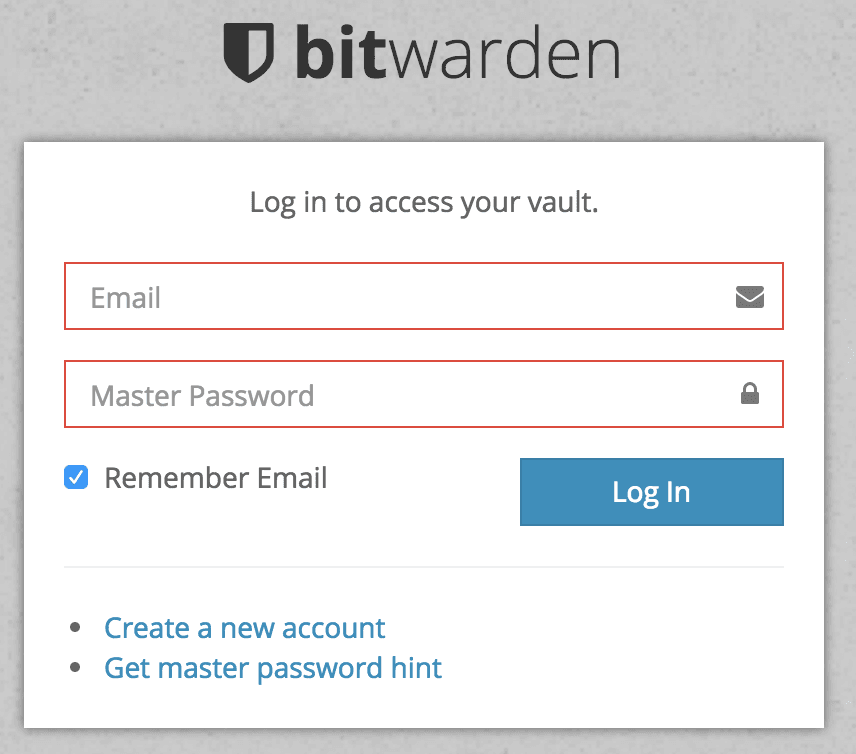Toggle the Remember Email checkbox
This screenshot has width=856, height=754.
(76, 477)
